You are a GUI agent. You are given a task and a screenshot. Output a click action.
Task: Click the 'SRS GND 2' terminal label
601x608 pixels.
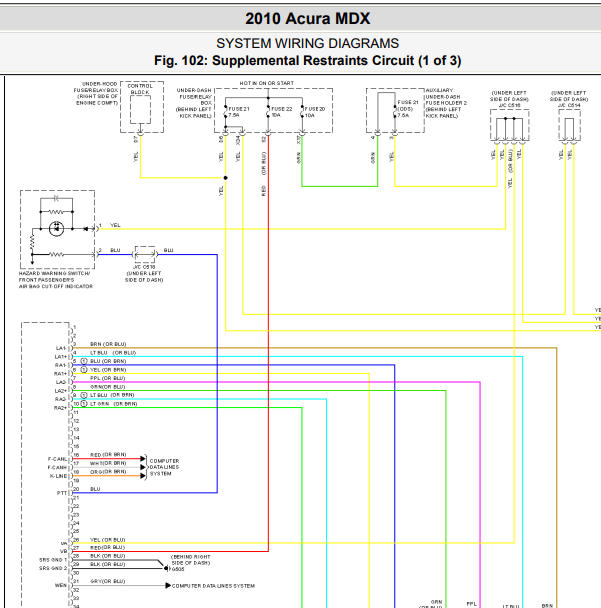[53, 568]
